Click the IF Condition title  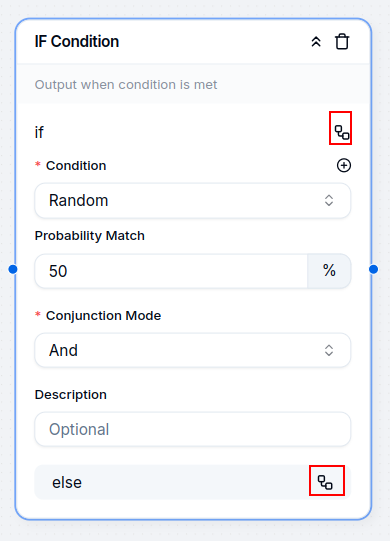[77, 41]
